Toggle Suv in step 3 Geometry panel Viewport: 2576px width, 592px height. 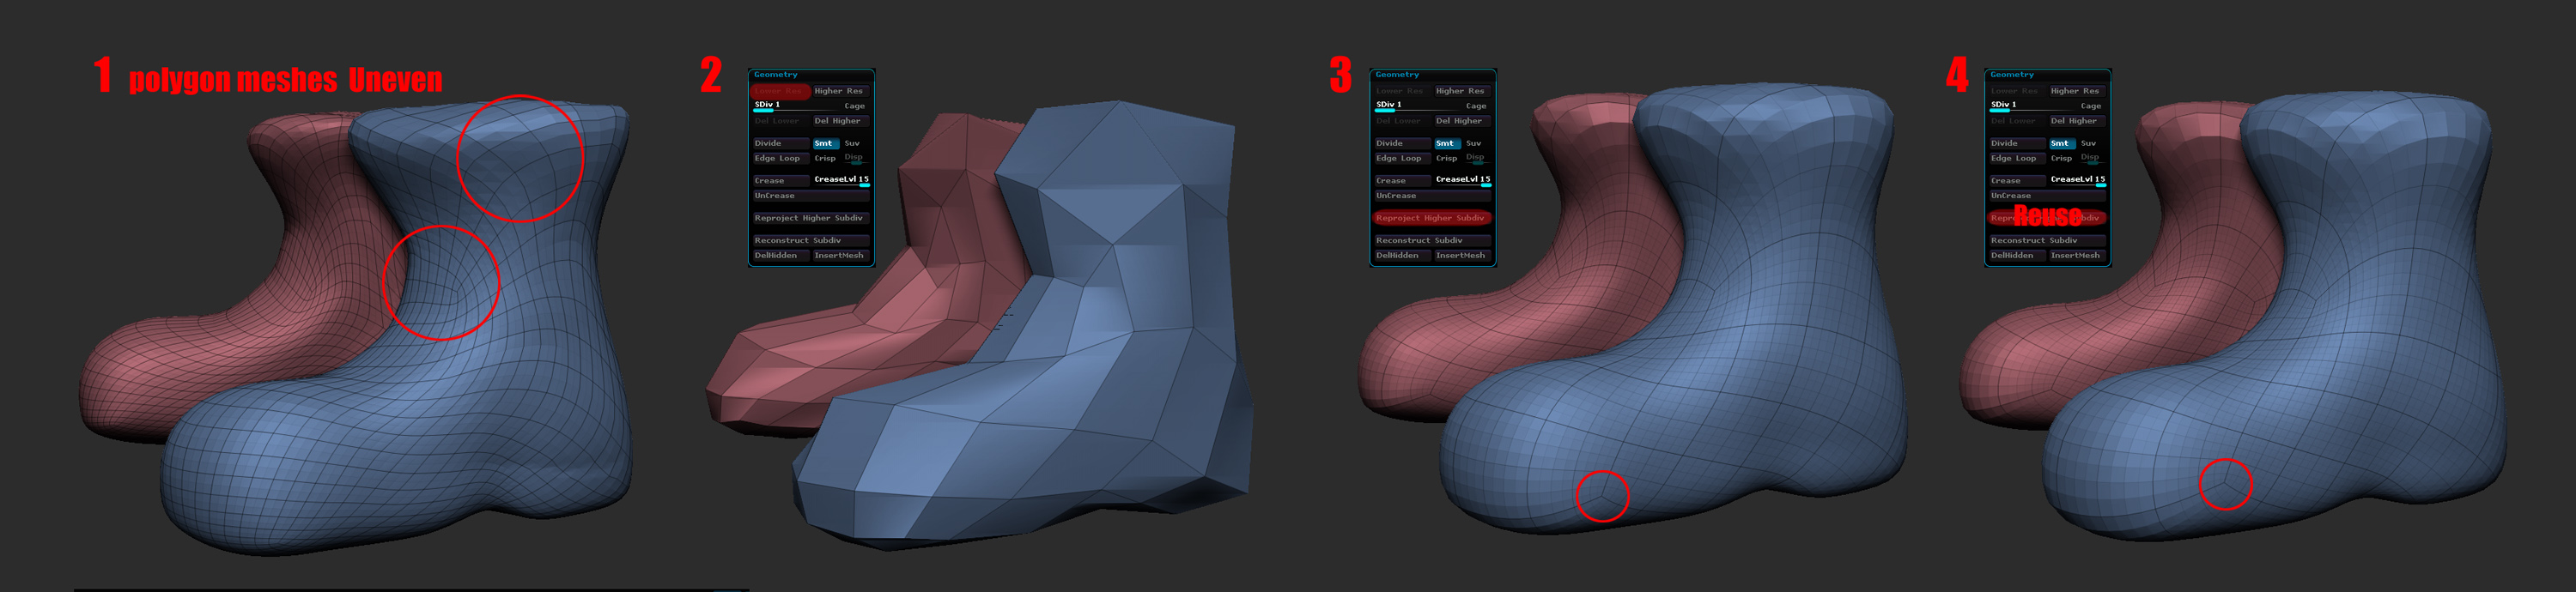click(1475, 144)
